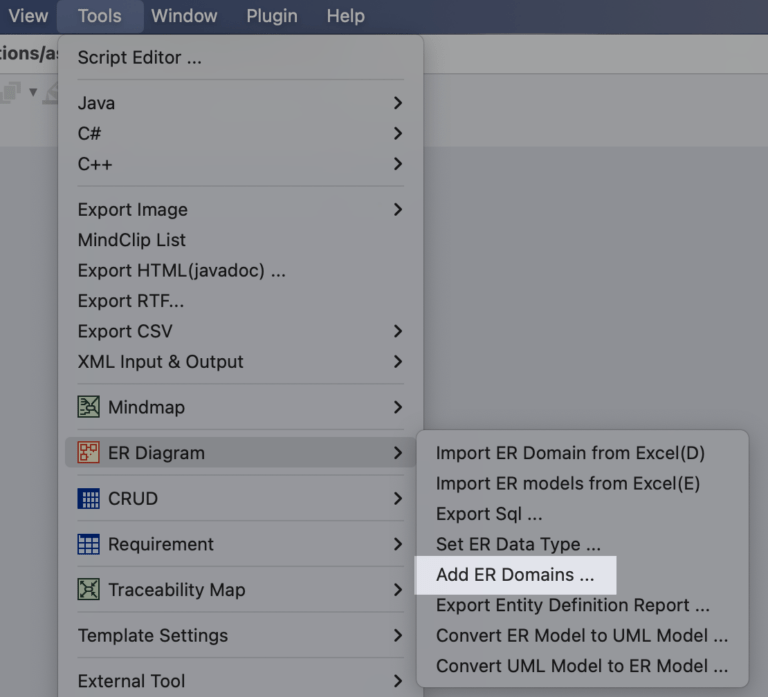Select Import ER Domain from Excel(D)
The width and height of the screenshot is (768, 697).
click(570, 453)
